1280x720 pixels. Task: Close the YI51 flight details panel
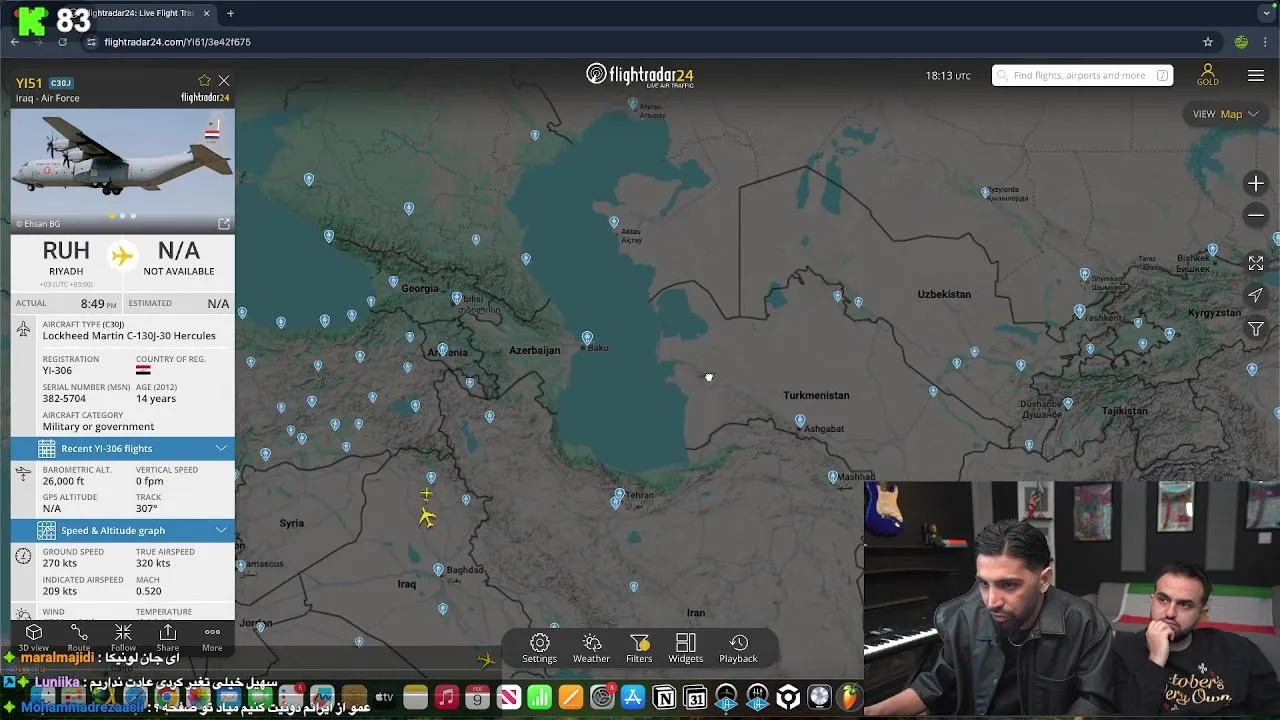pos(224,81)
